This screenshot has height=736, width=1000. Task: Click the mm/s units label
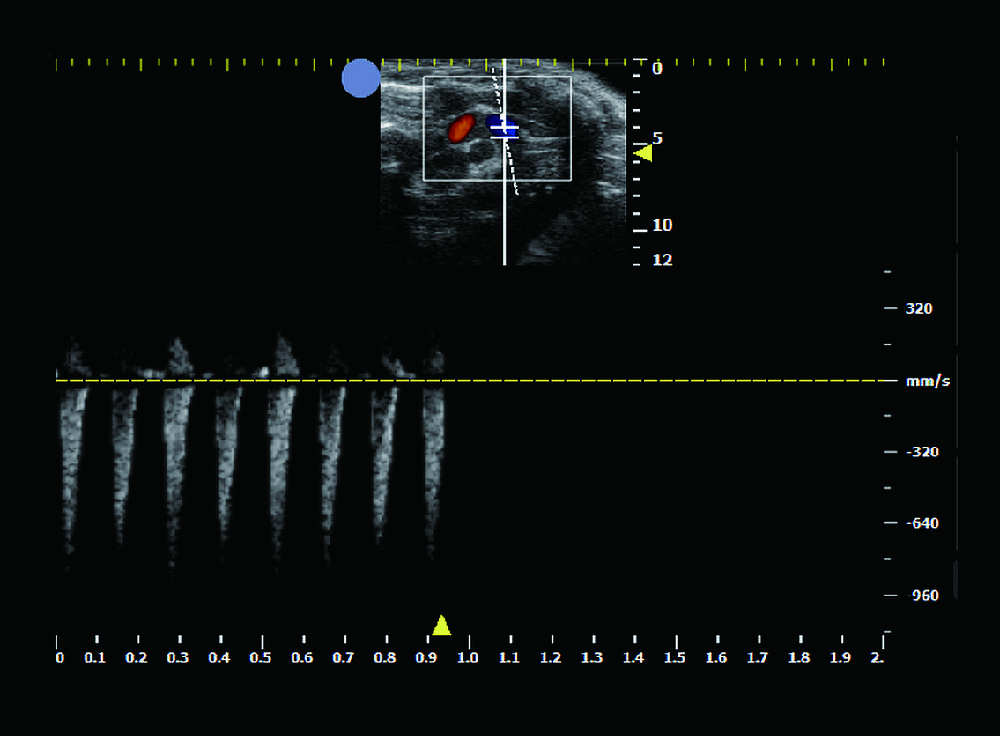[x=928, y=382]
